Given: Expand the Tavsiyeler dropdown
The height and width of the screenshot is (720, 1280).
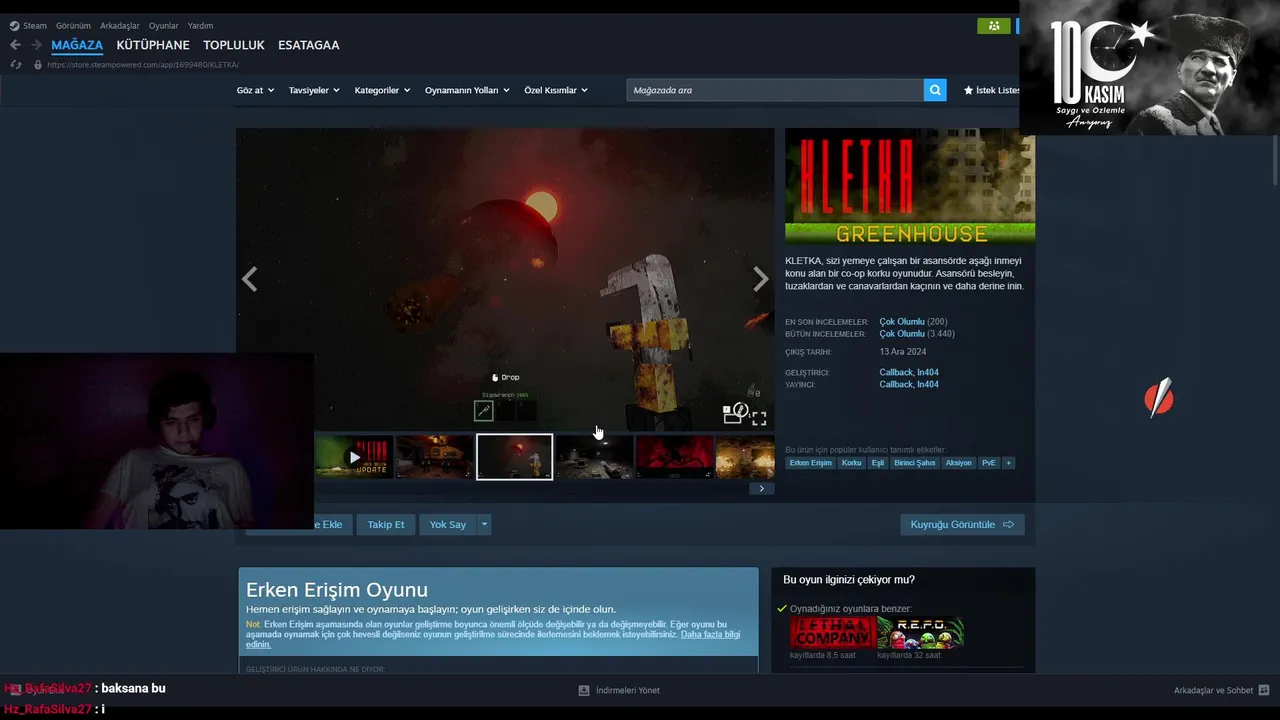Looking at the screenshot, I should pos(314,90).
